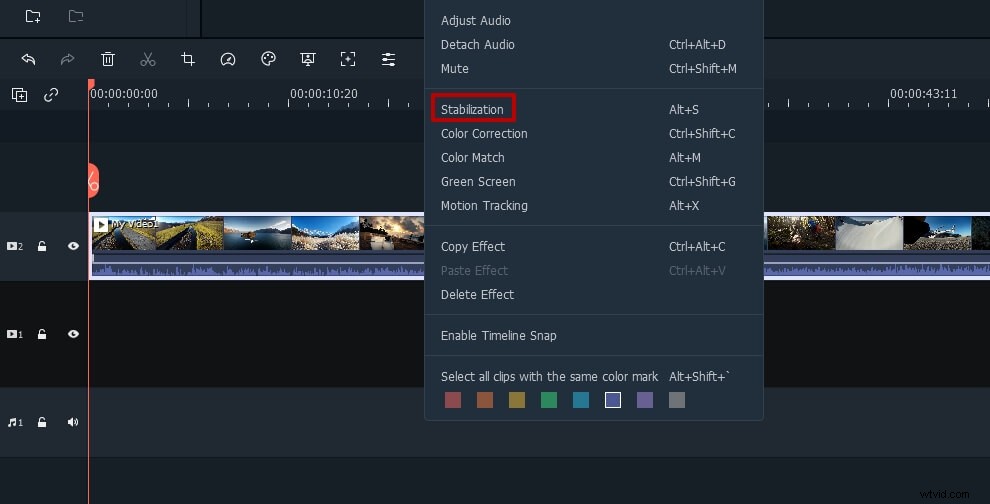Click the Undo arrow in timeline toolbar
The height and width of the screenshot is (504, 990).
point(28,59)
